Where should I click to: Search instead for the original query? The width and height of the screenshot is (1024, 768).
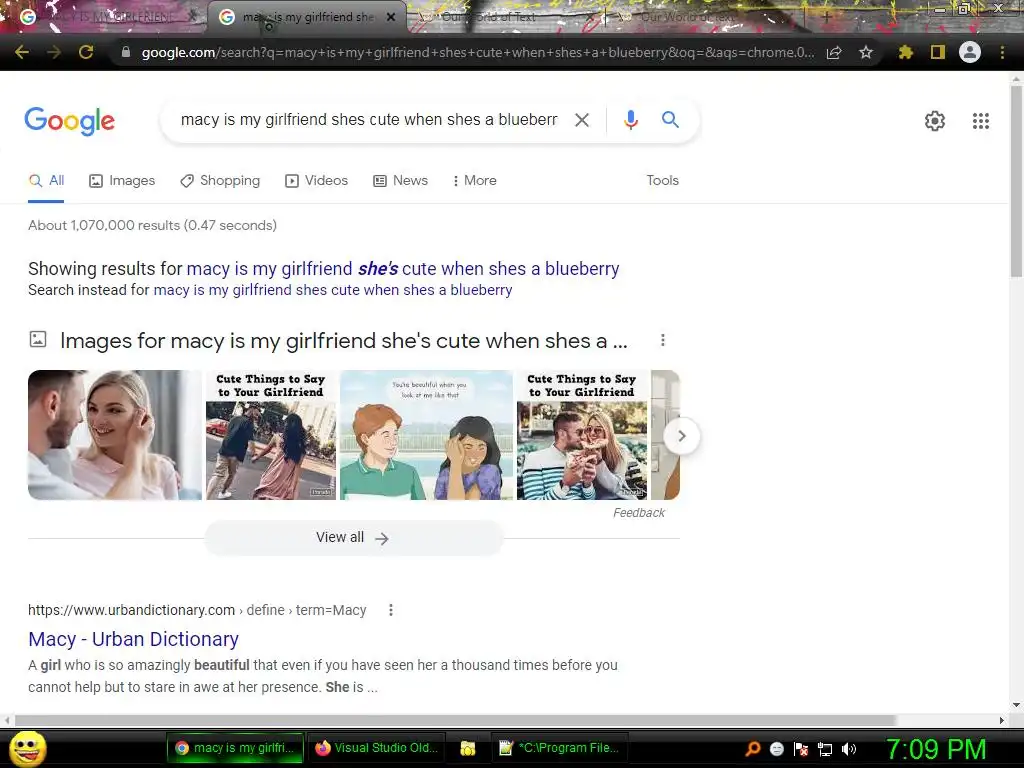(x=332, y=290)
